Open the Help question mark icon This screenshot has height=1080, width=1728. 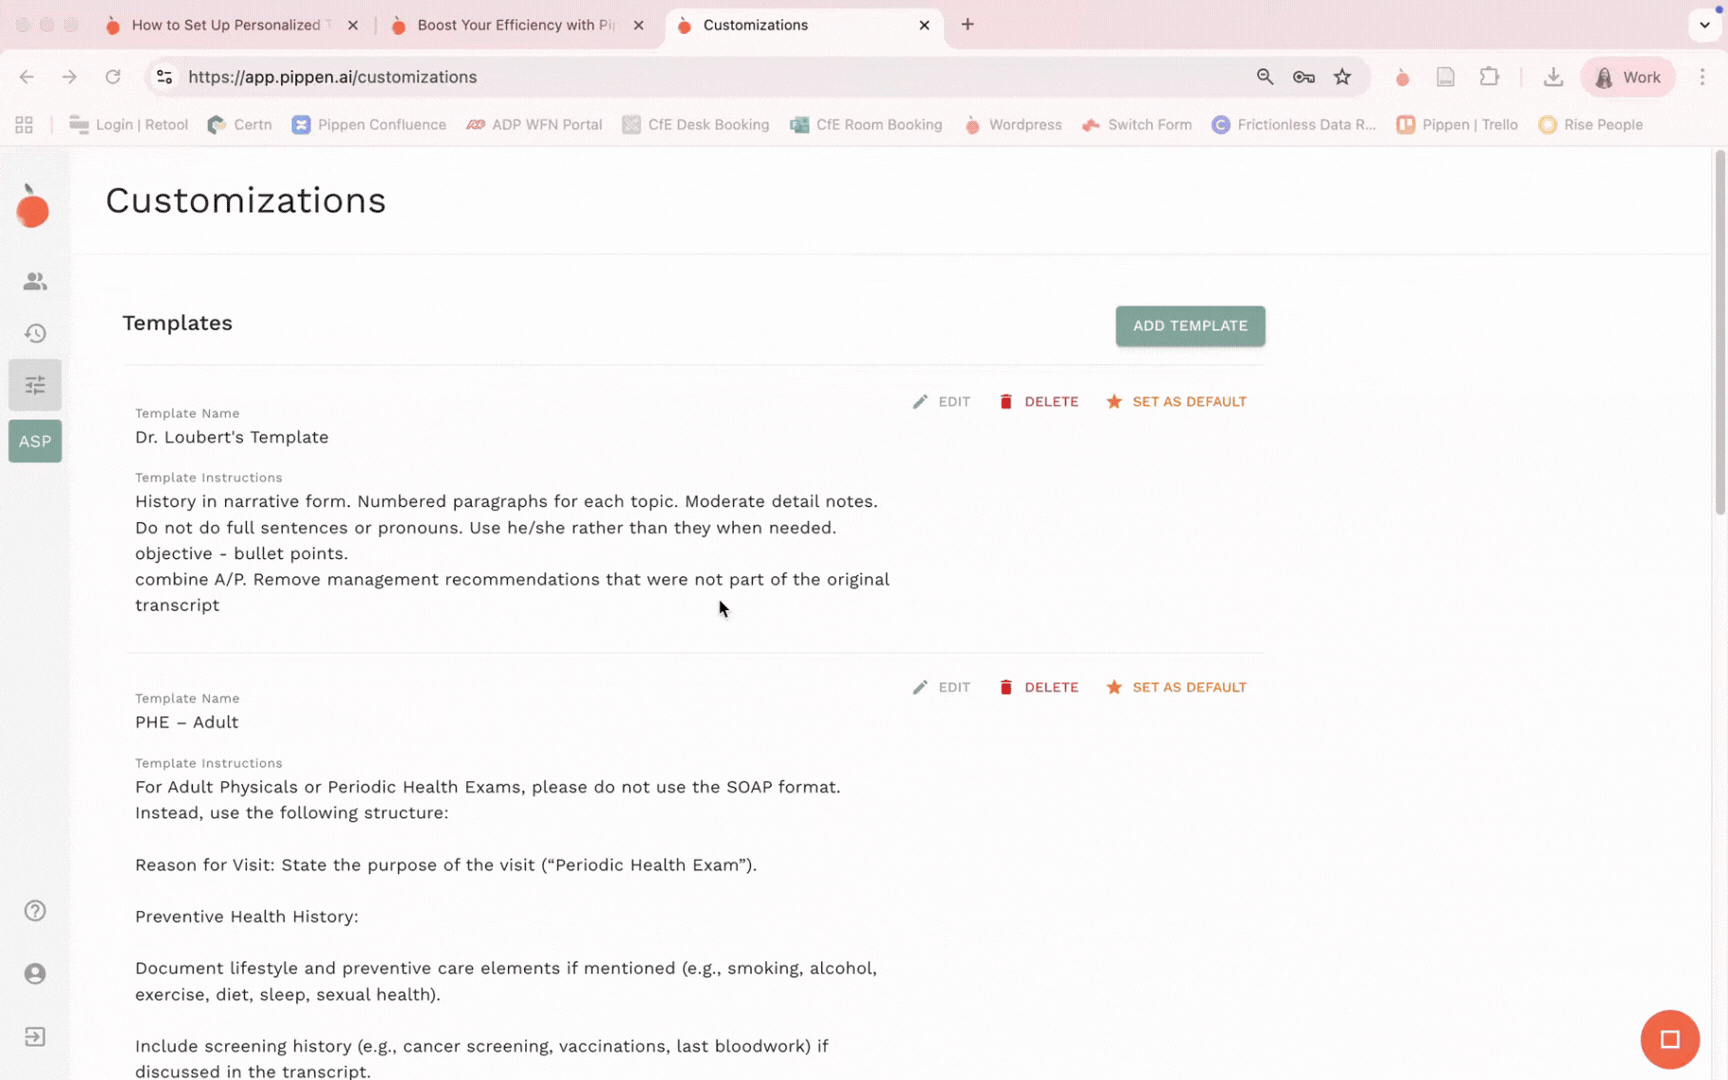click(x=35, y=911)
